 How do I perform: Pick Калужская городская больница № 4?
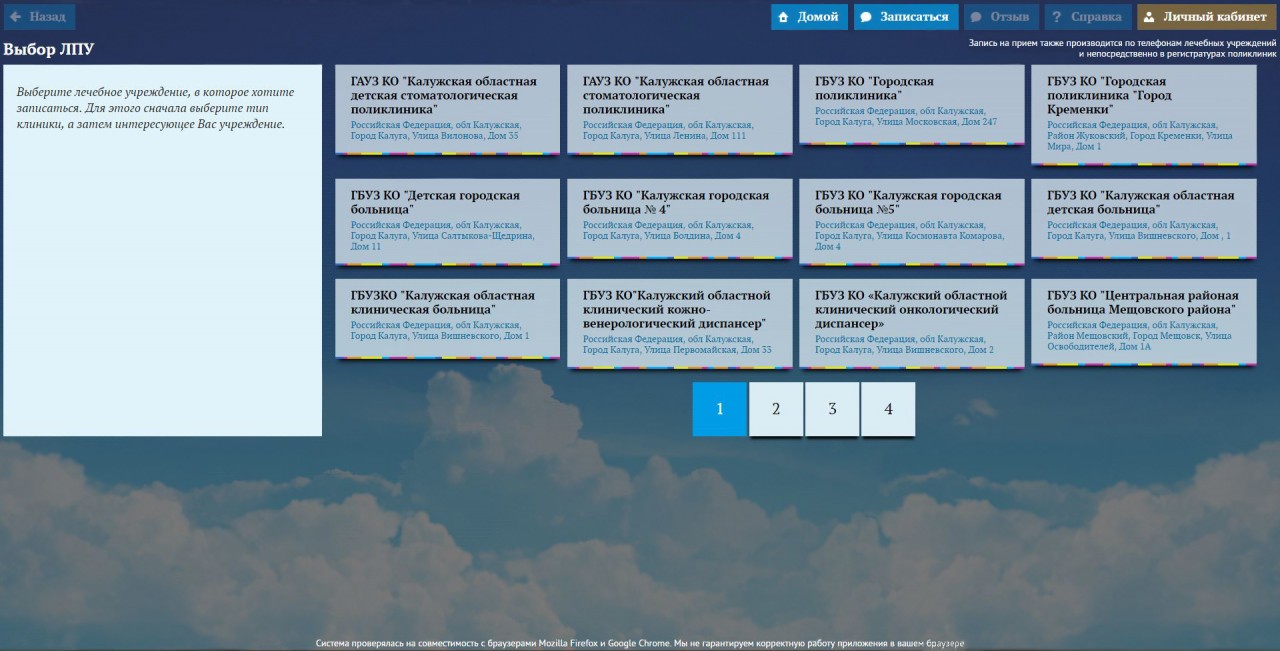[679, 217]
